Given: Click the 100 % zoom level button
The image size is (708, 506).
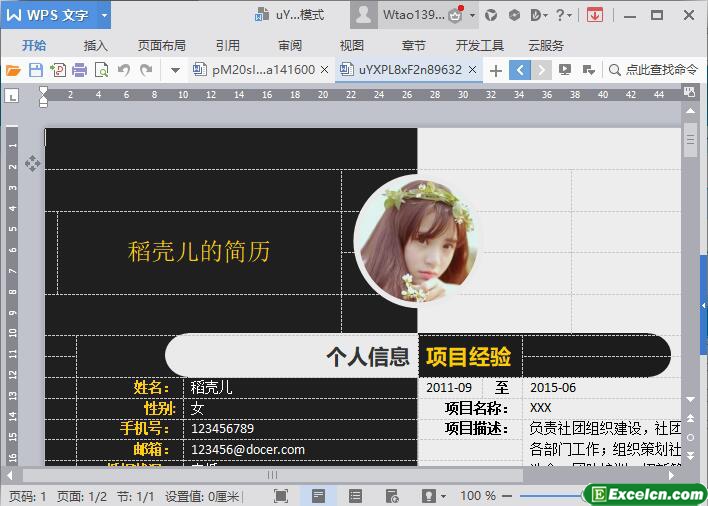Looking at the screenshot, I should pos(478,496).
